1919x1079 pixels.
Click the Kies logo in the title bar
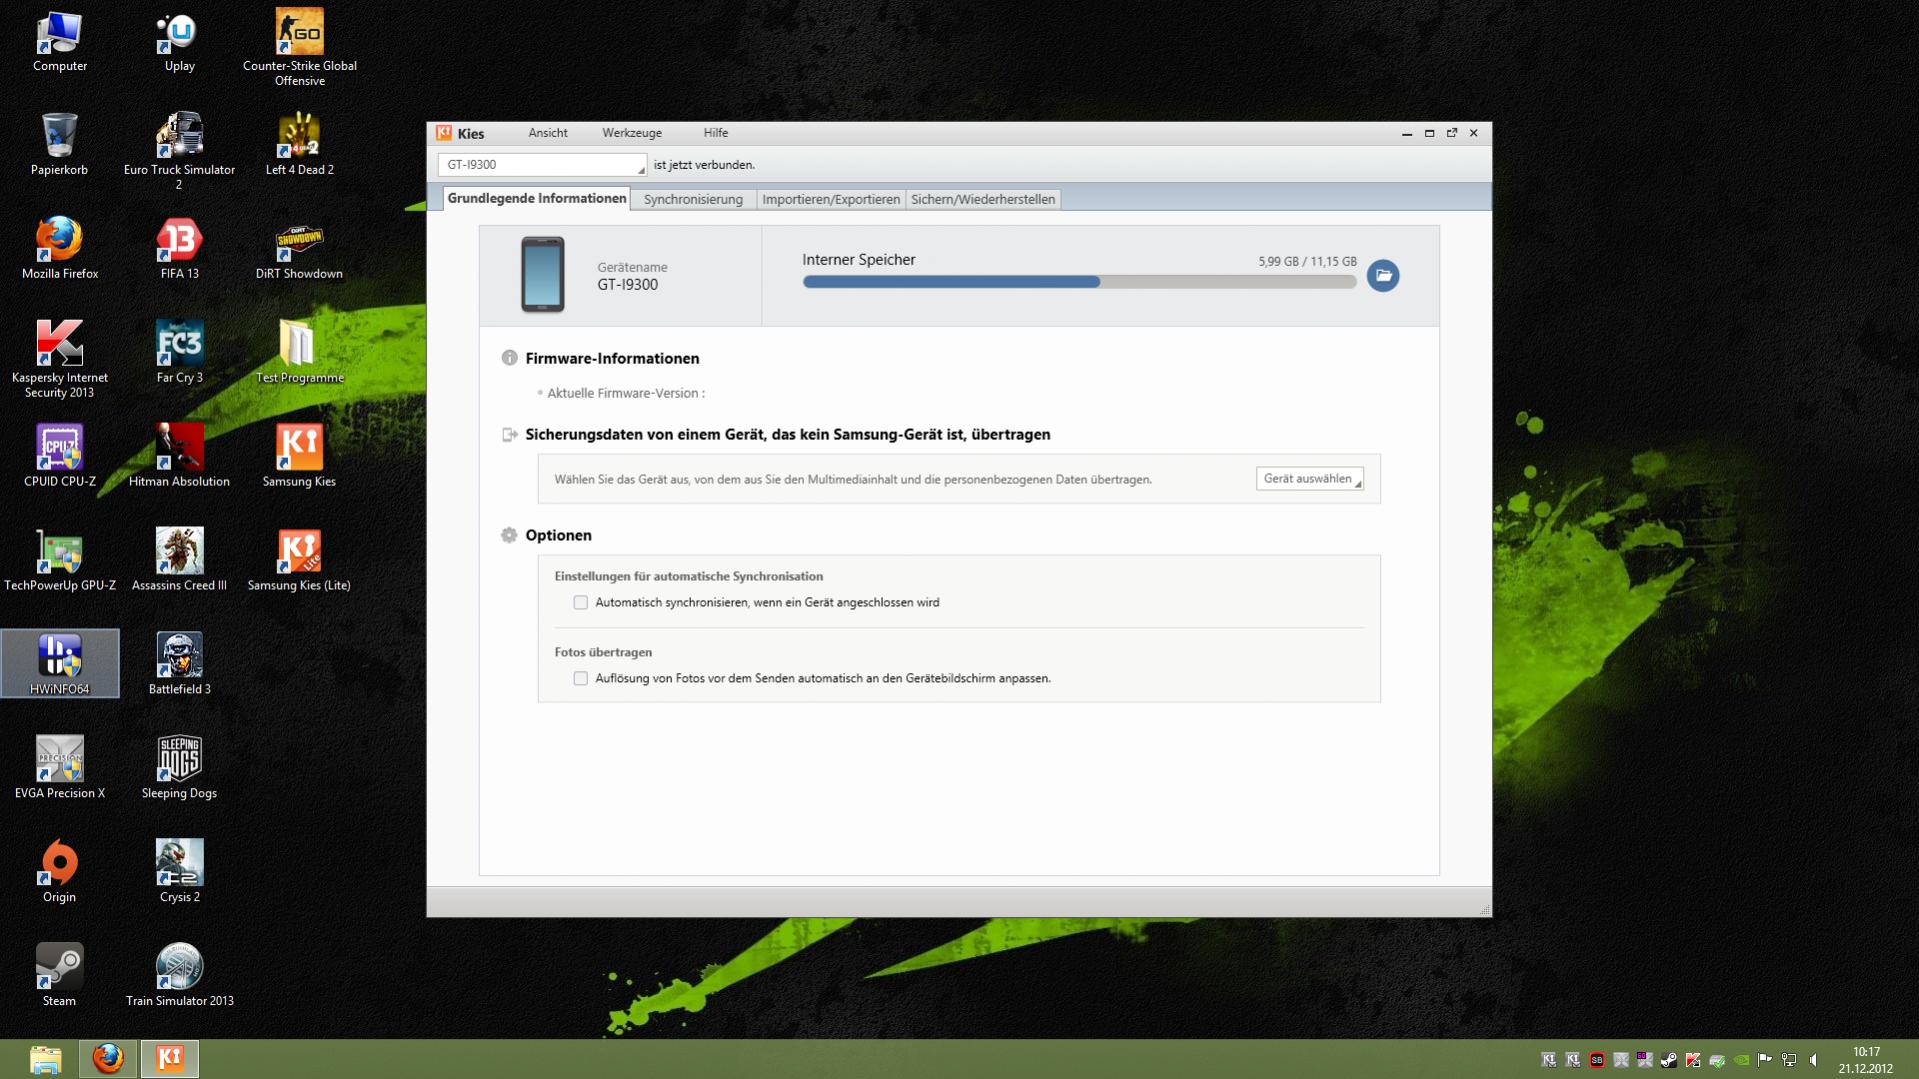[444, 133]
